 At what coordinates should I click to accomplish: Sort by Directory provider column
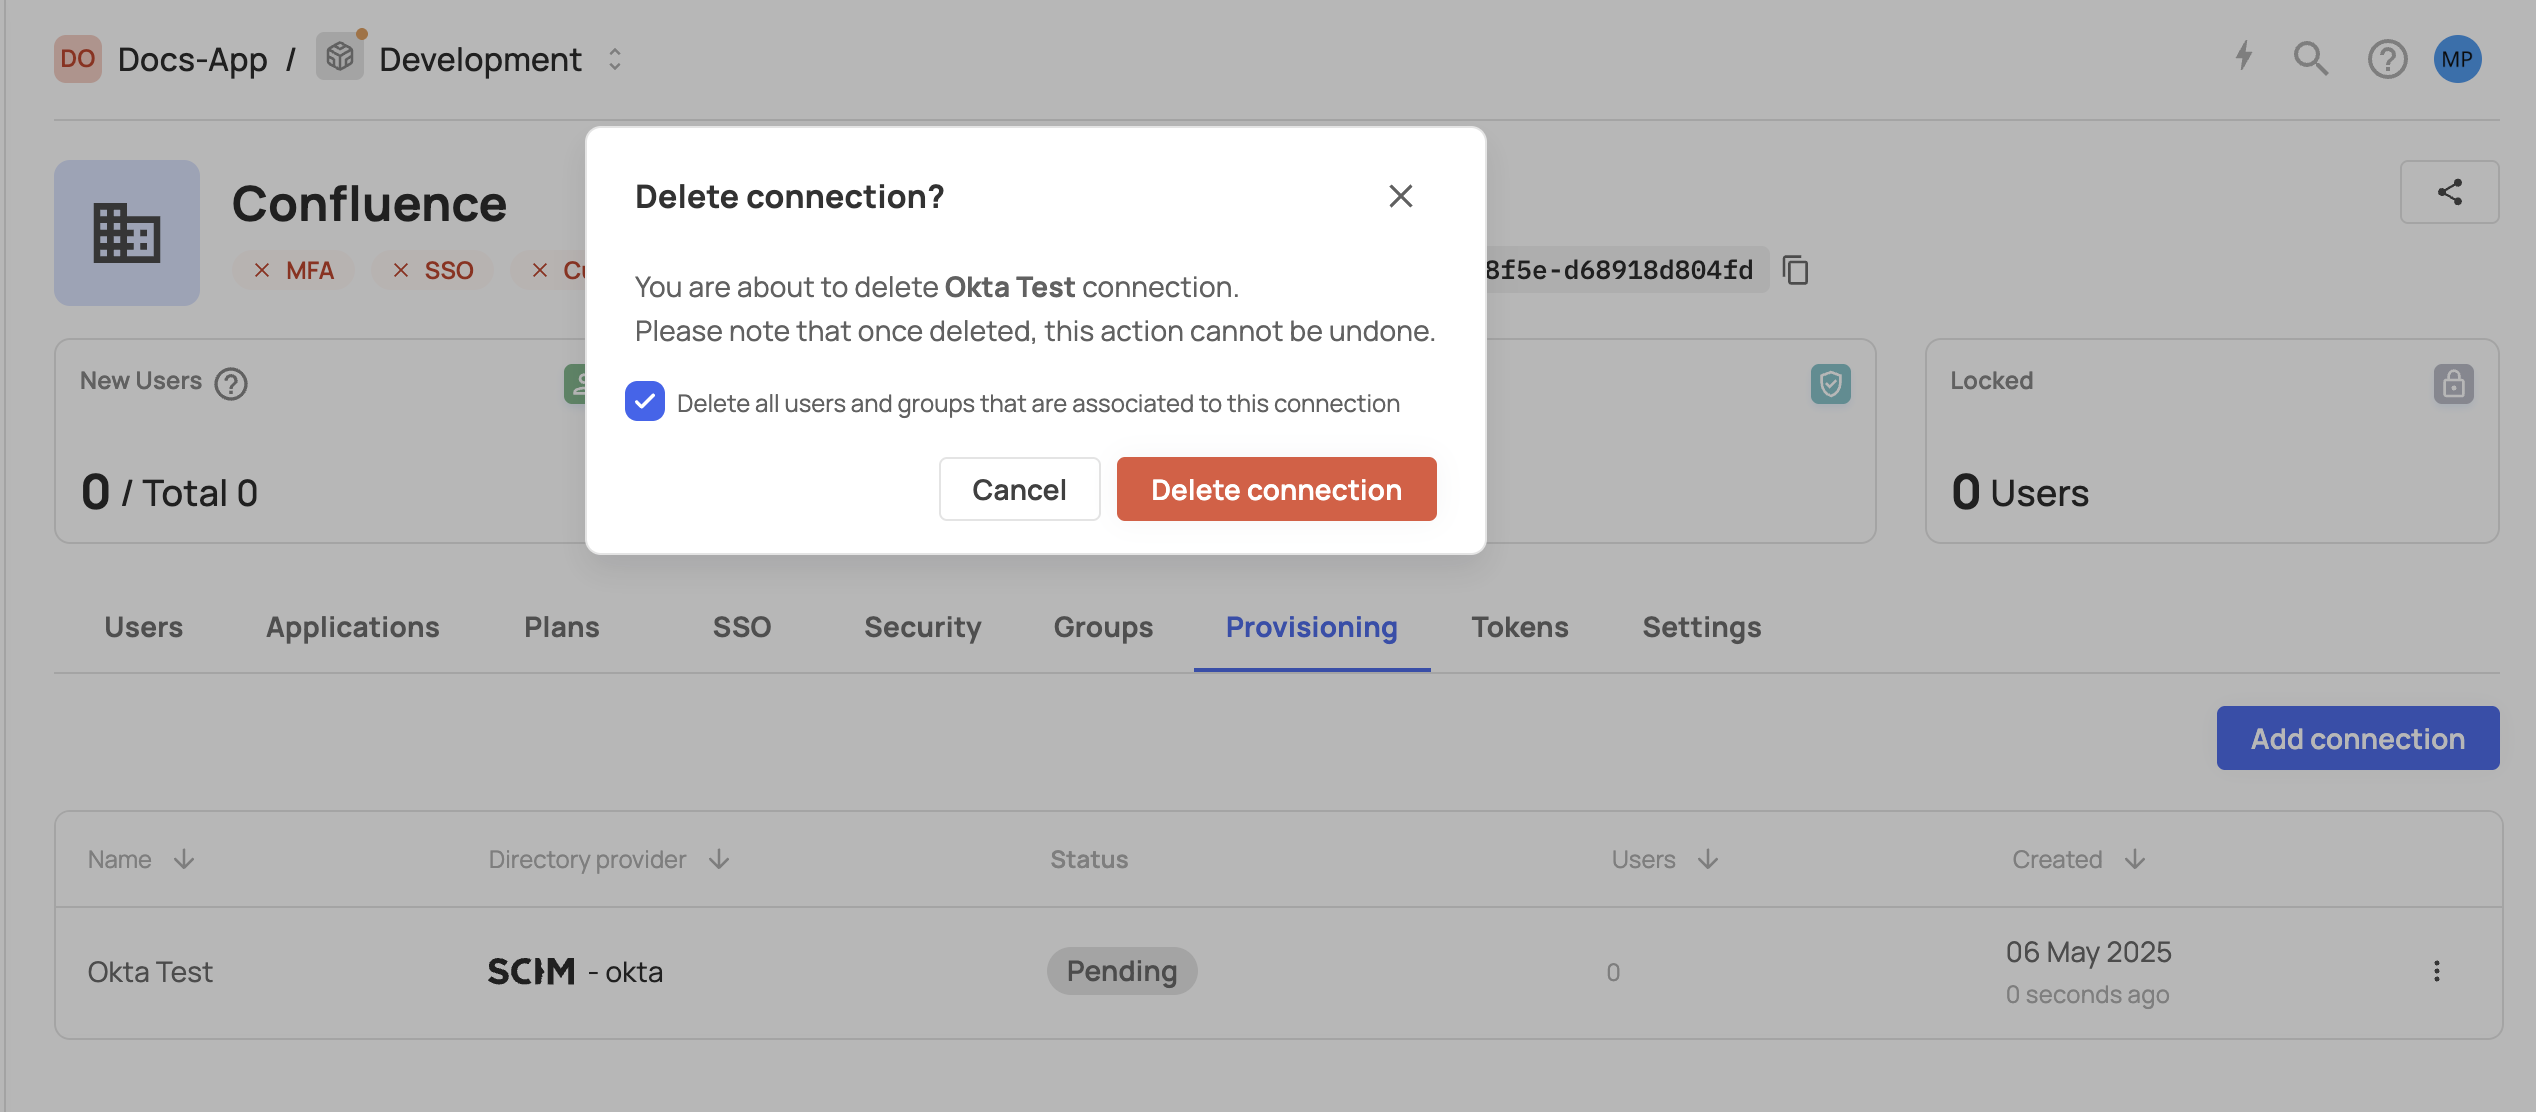point(719,860)
